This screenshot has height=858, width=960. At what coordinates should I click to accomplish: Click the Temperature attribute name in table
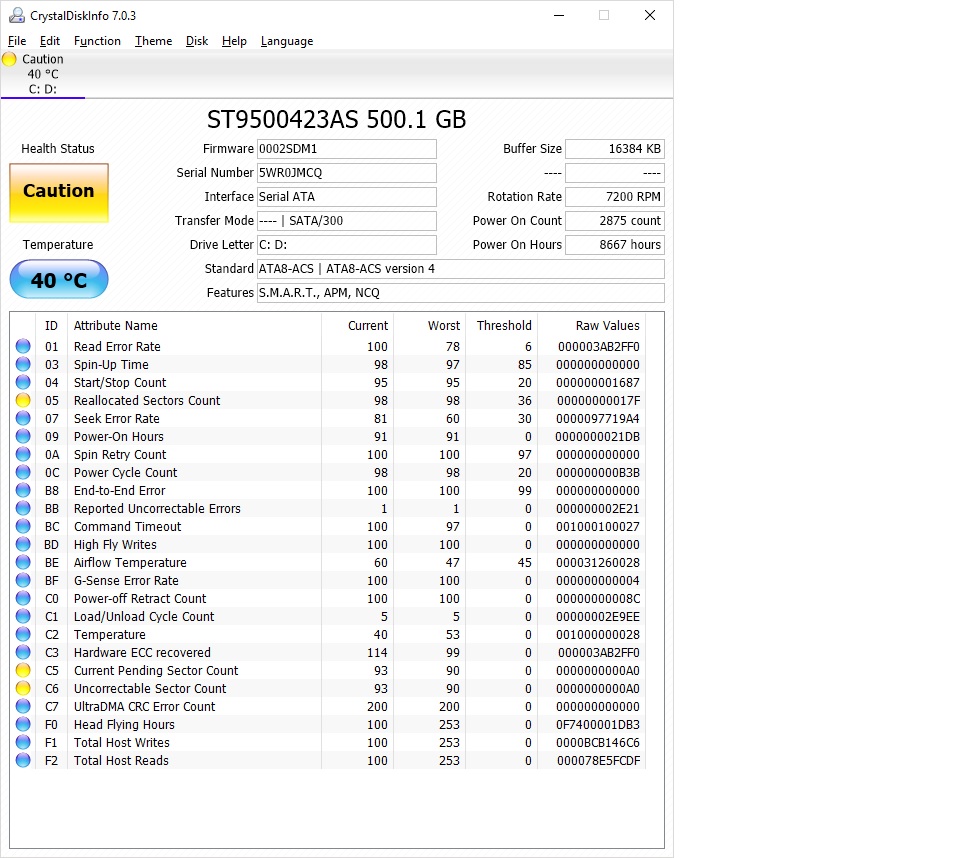[x=110, y=634]
